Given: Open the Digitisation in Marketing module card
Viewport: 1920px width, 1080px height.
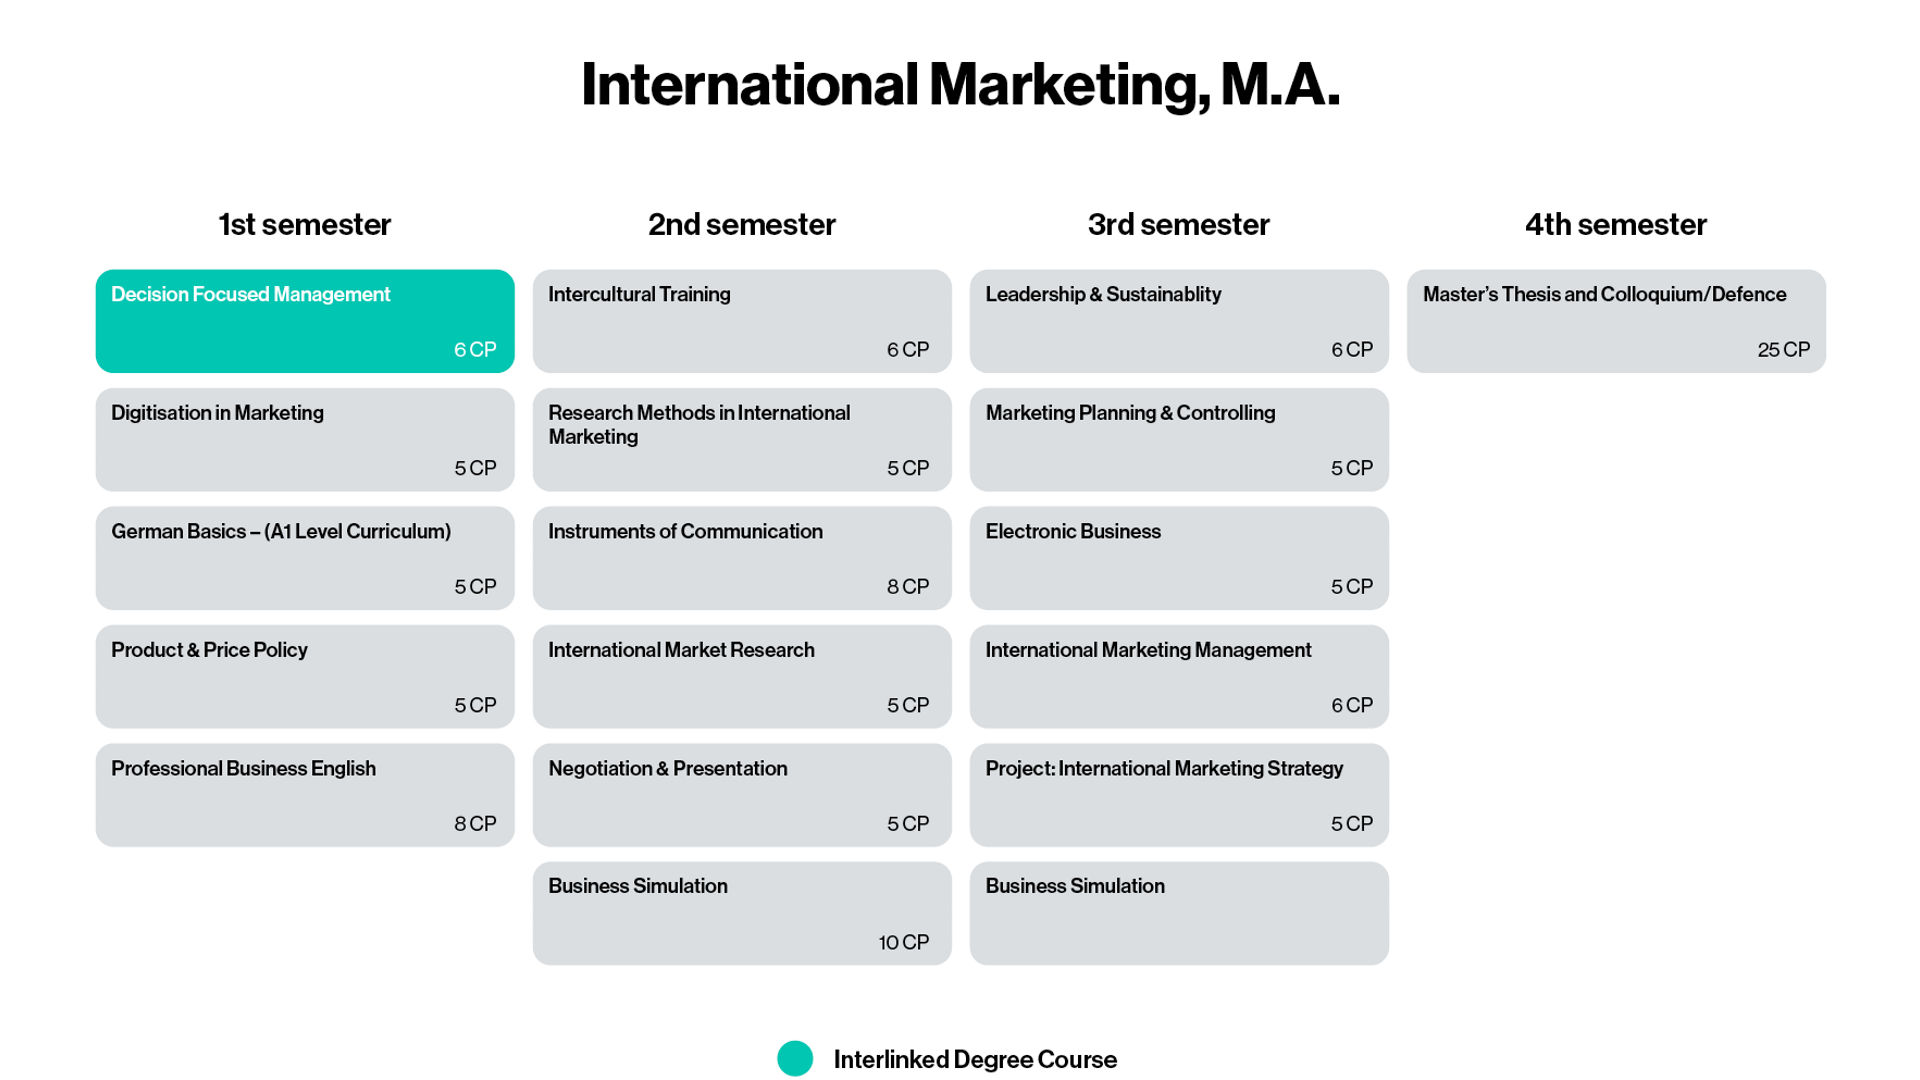Looking at the screenshot, I should [305, 440].
